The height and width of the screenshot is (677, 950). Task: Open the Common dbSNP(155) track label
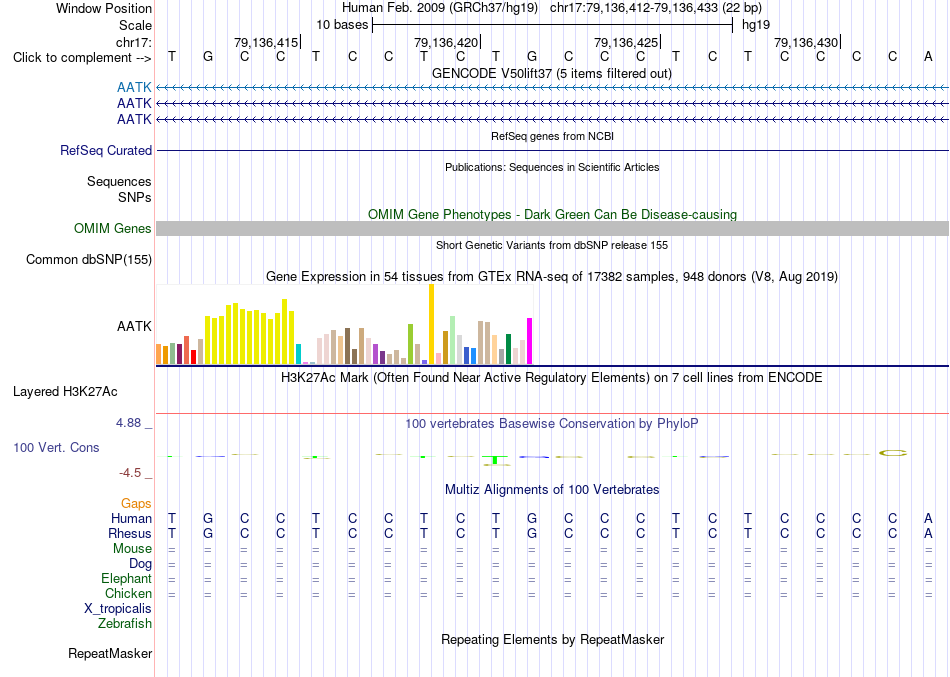[88, 259]
